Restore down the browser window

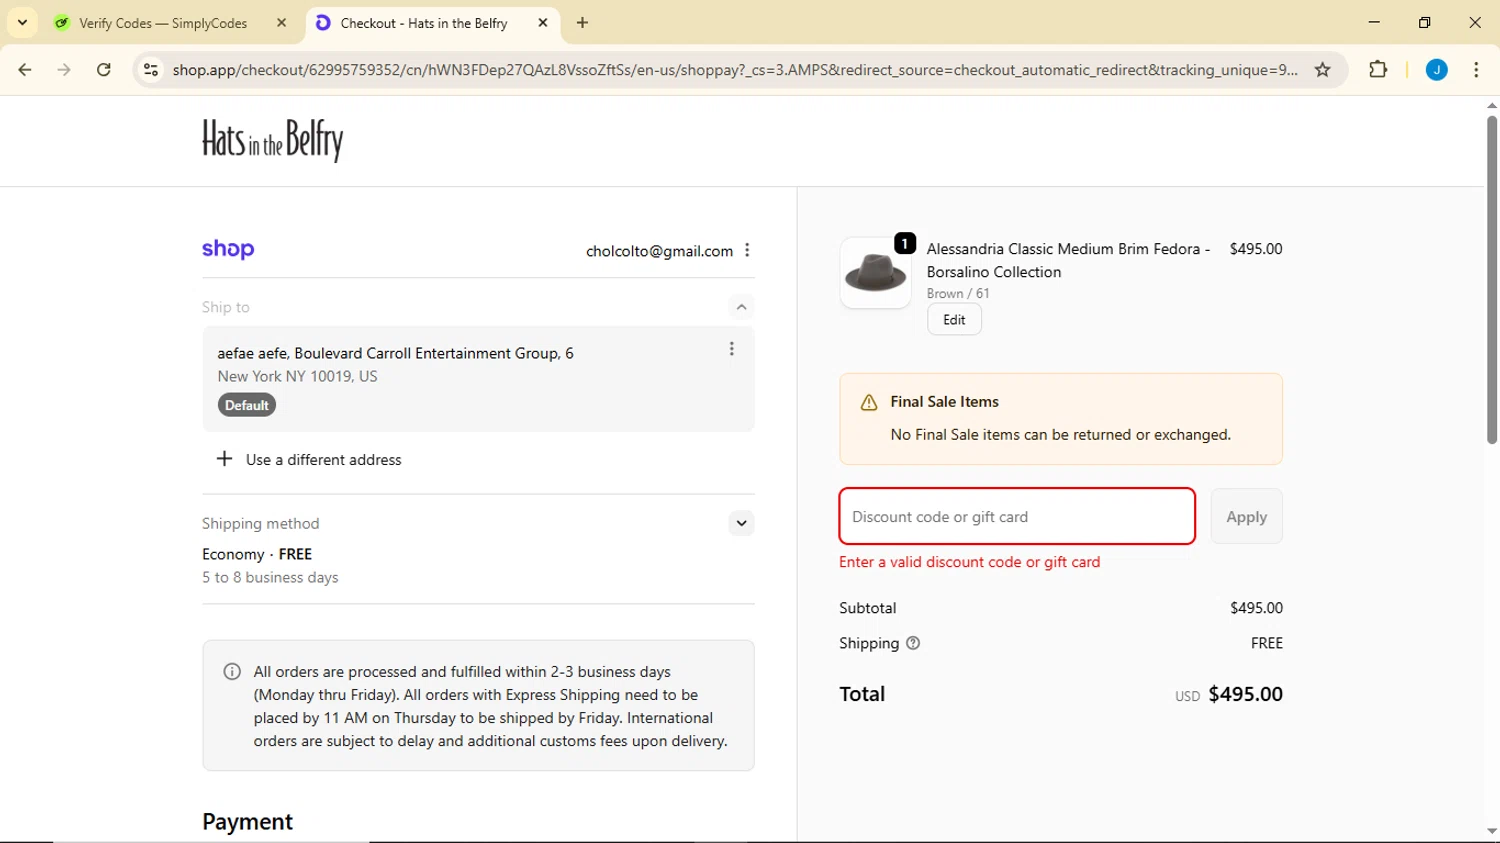click(x=1425, y=22)
